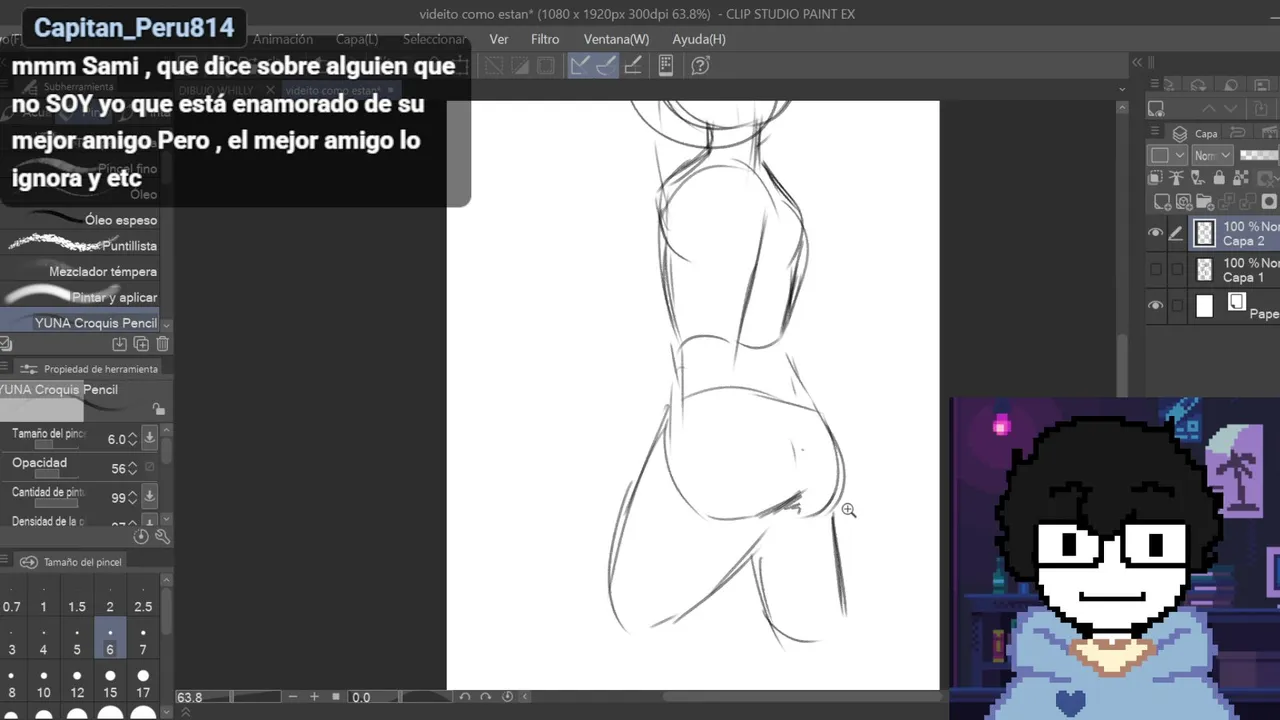
Task: Toggle the tool property lock icon
Action: tap(158, 409)
